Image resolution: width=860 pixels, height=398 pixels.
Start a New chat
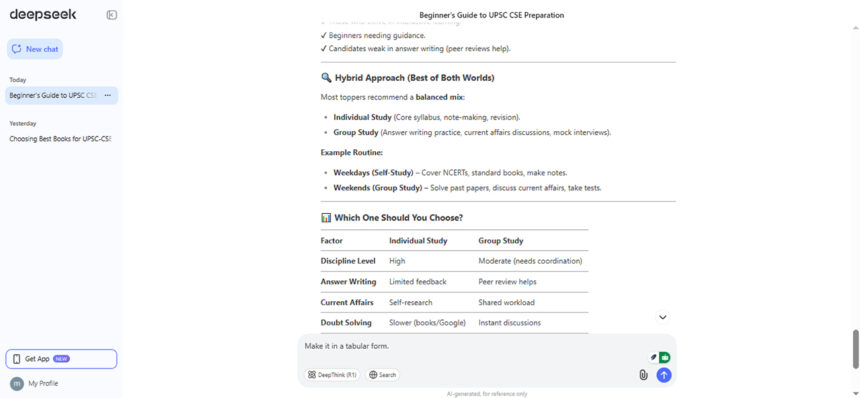pyautogui.click(x=35, y=49)
